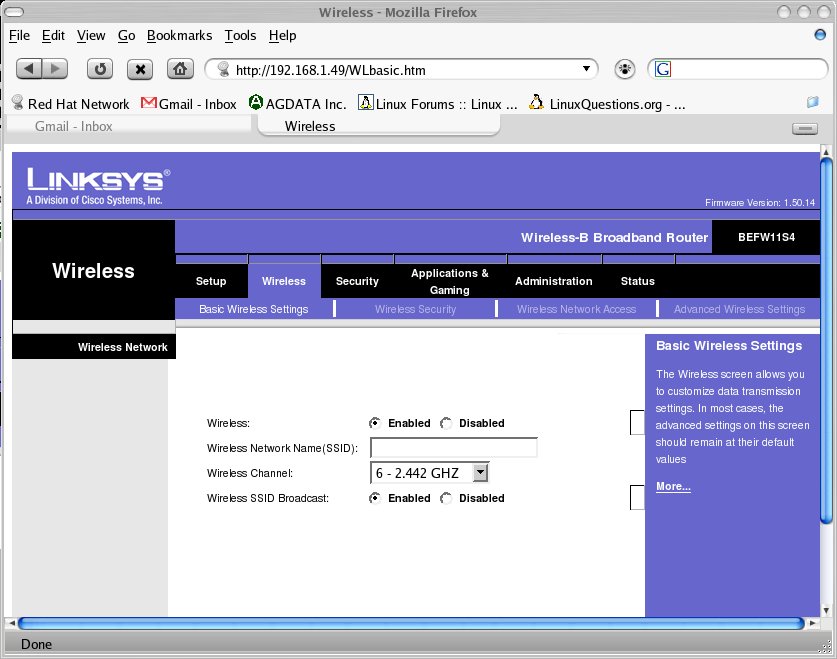This screenshot has width=837, height=659.
Task: Click the Wireless Network Name SSID field
Action: [x=453, y=448]
